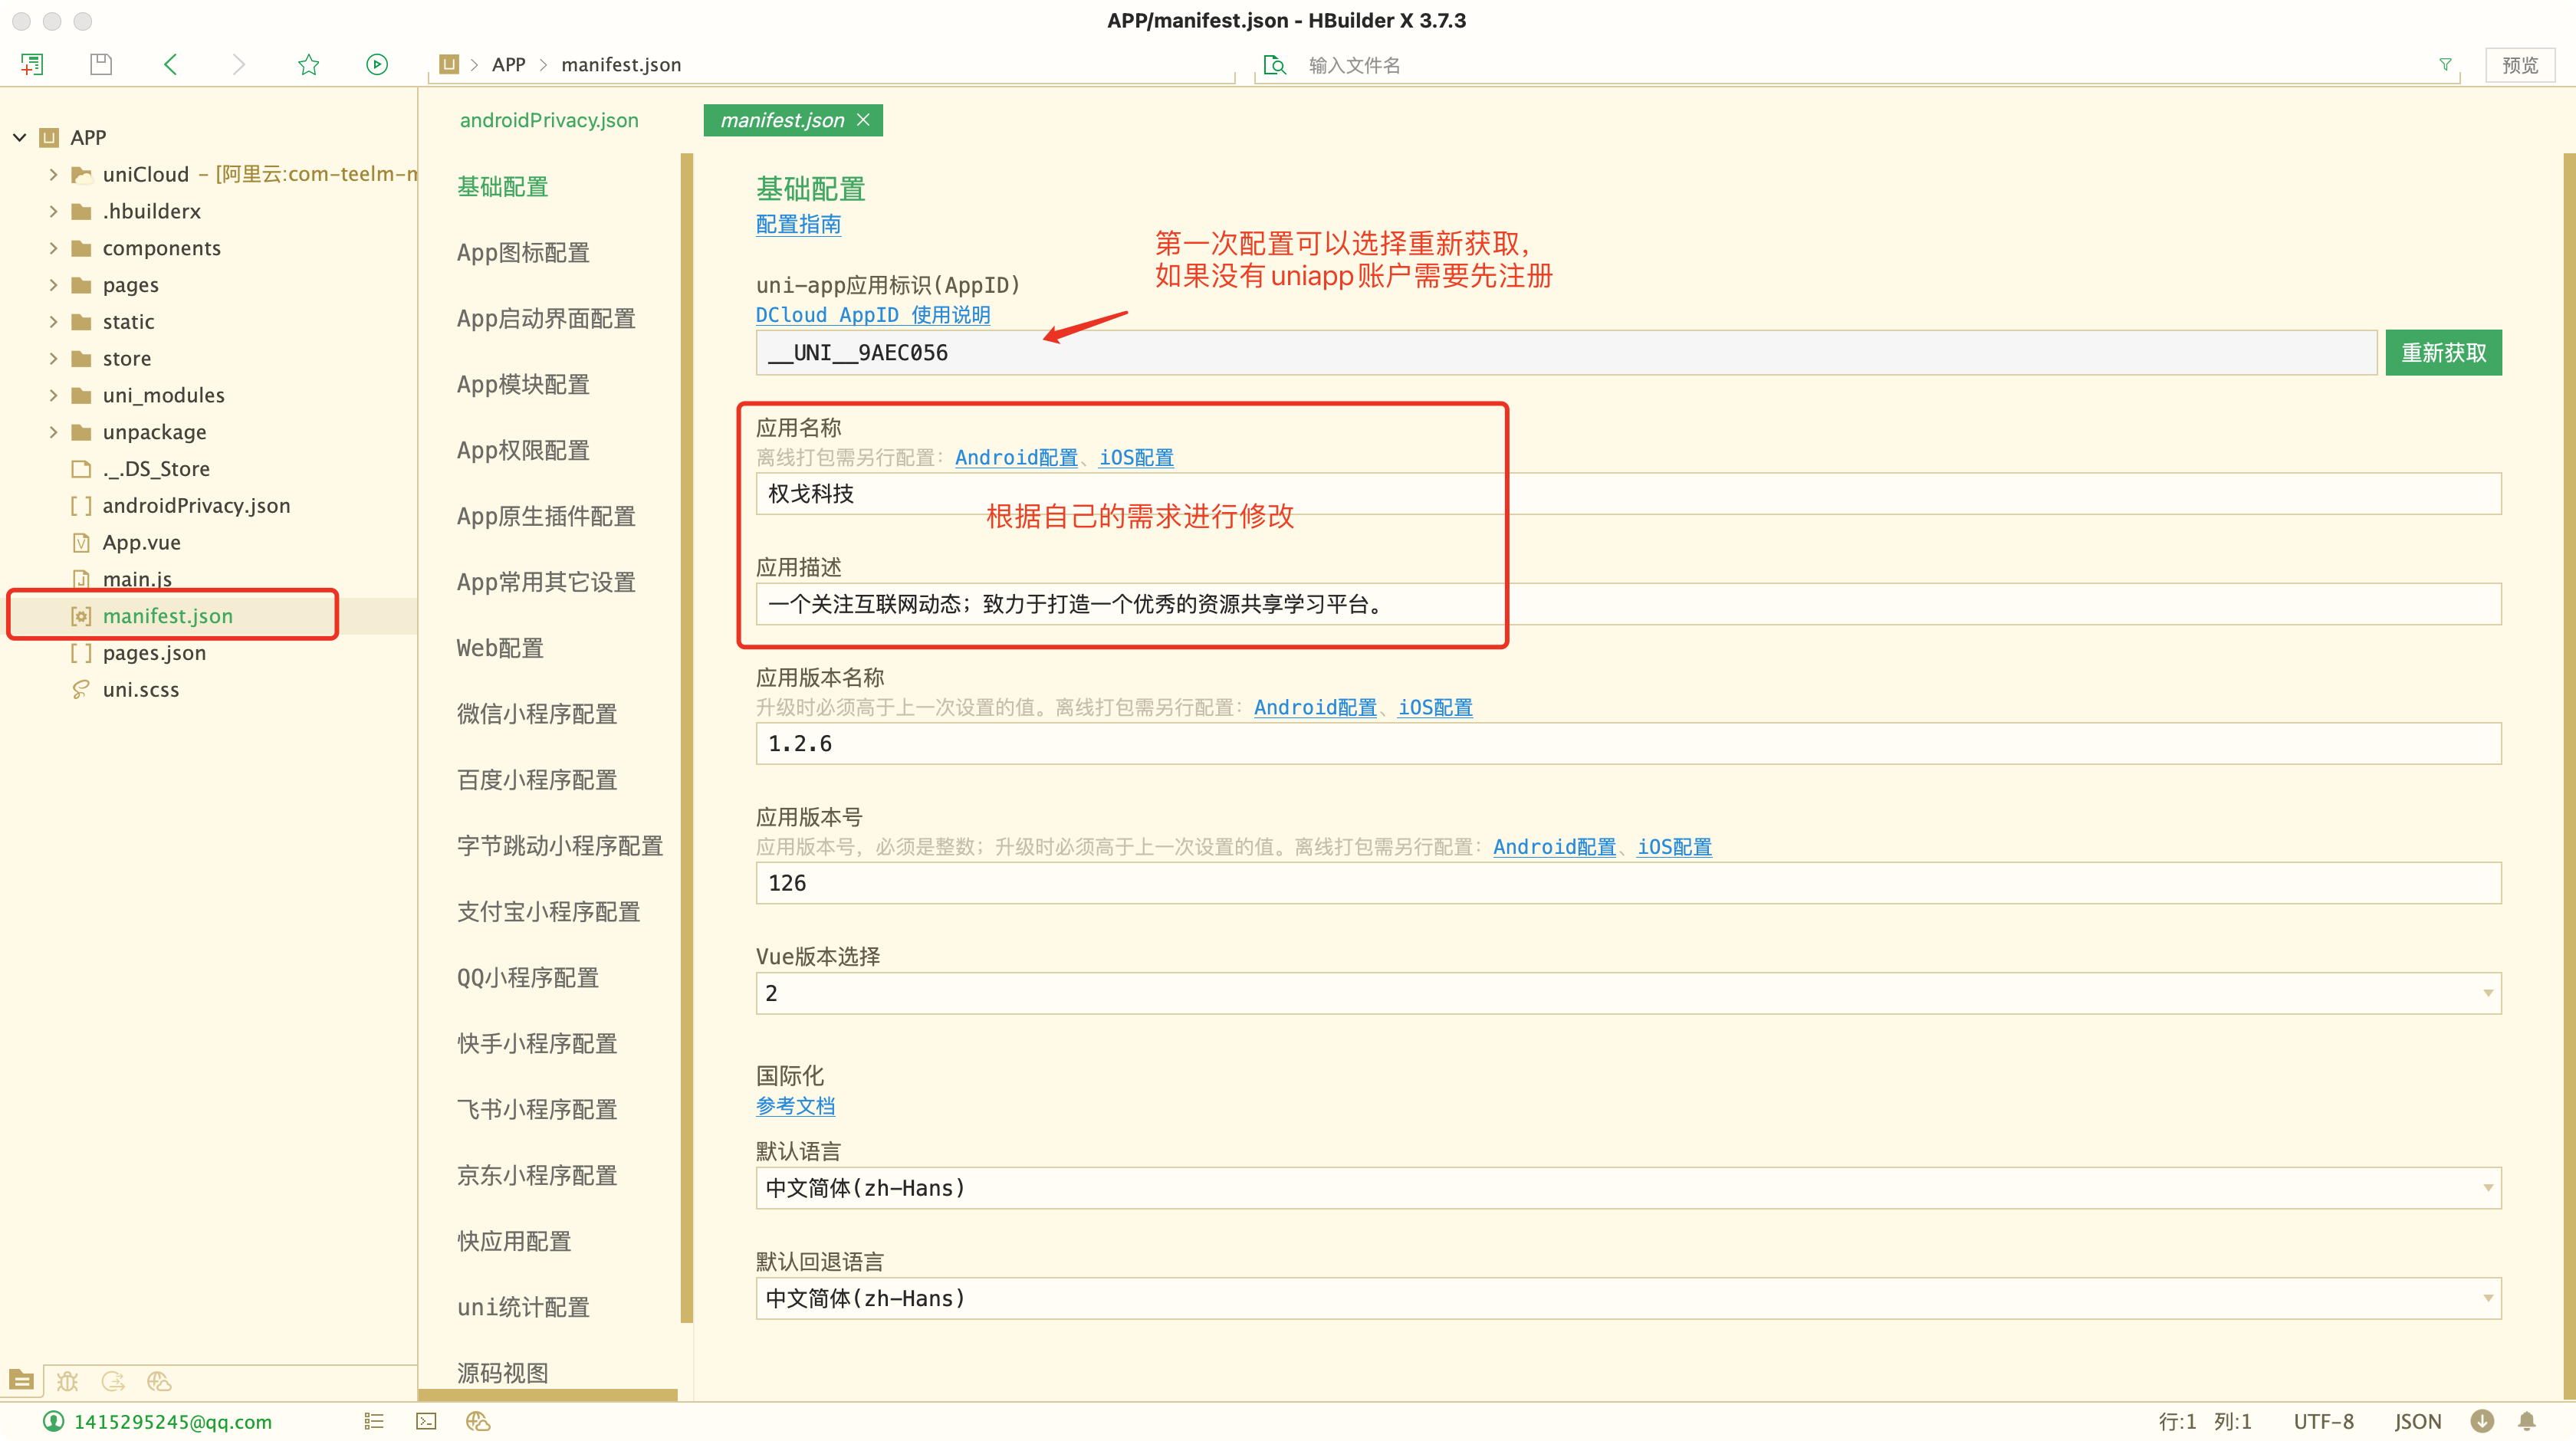This screenshot has width=2576, height=1441.
Task: Expand the unpackage folder
Action: [53, 432]
